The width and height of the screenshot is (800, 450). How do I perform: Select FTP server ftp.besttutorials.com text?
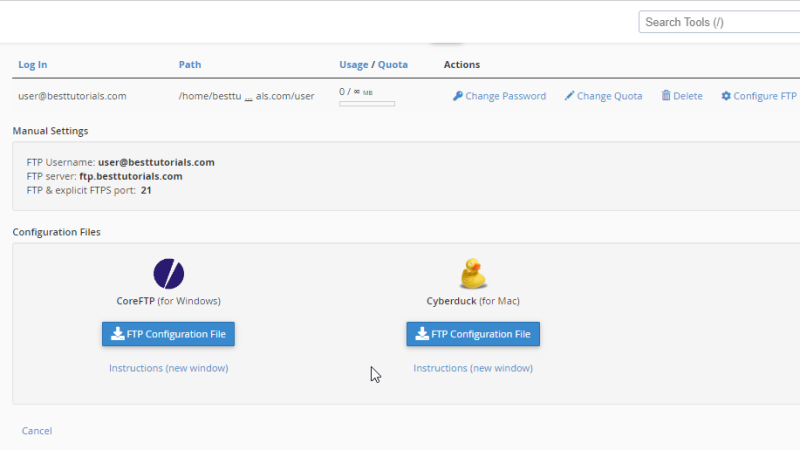[131, 176]
